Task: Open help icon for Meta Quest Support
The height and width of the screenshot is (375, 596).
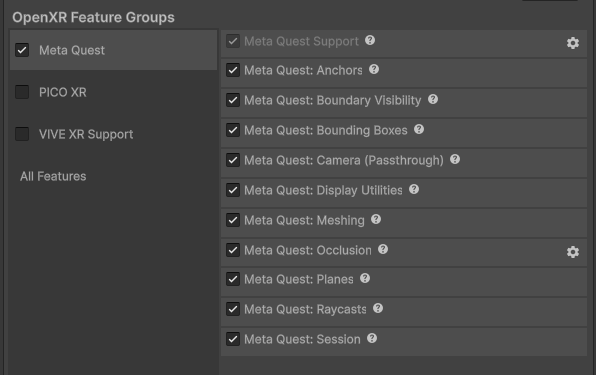Action: pos(370,40)
